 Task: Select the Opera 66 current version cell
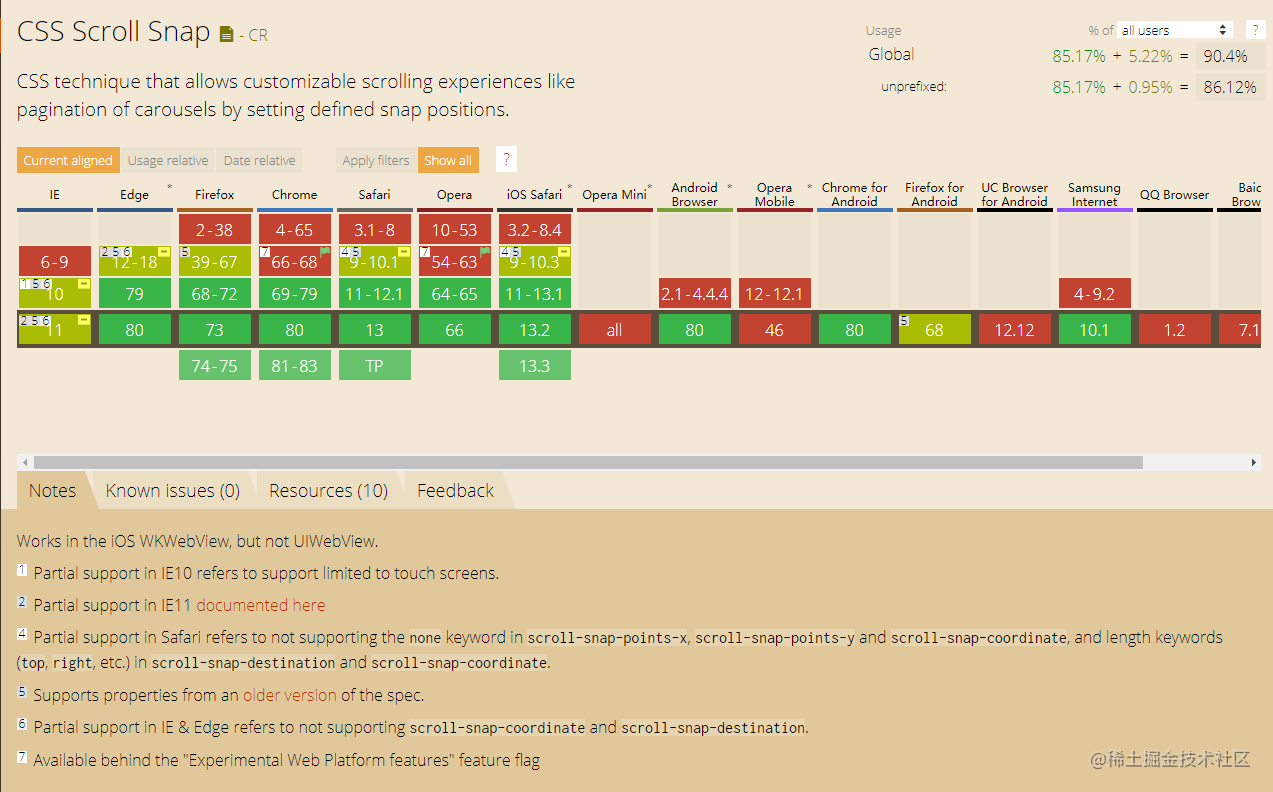[455, 330]
